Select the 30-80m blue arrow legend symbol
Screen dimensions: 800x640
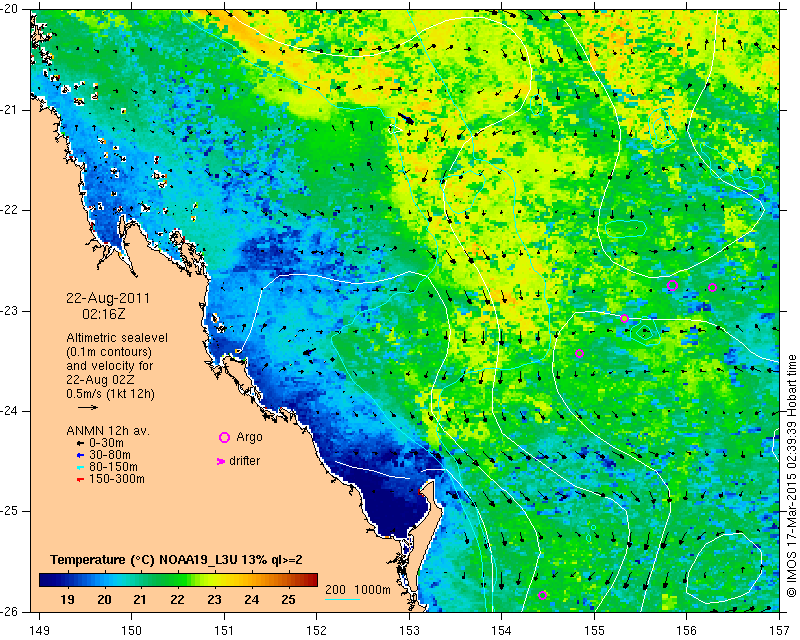[x=80, y=455]
